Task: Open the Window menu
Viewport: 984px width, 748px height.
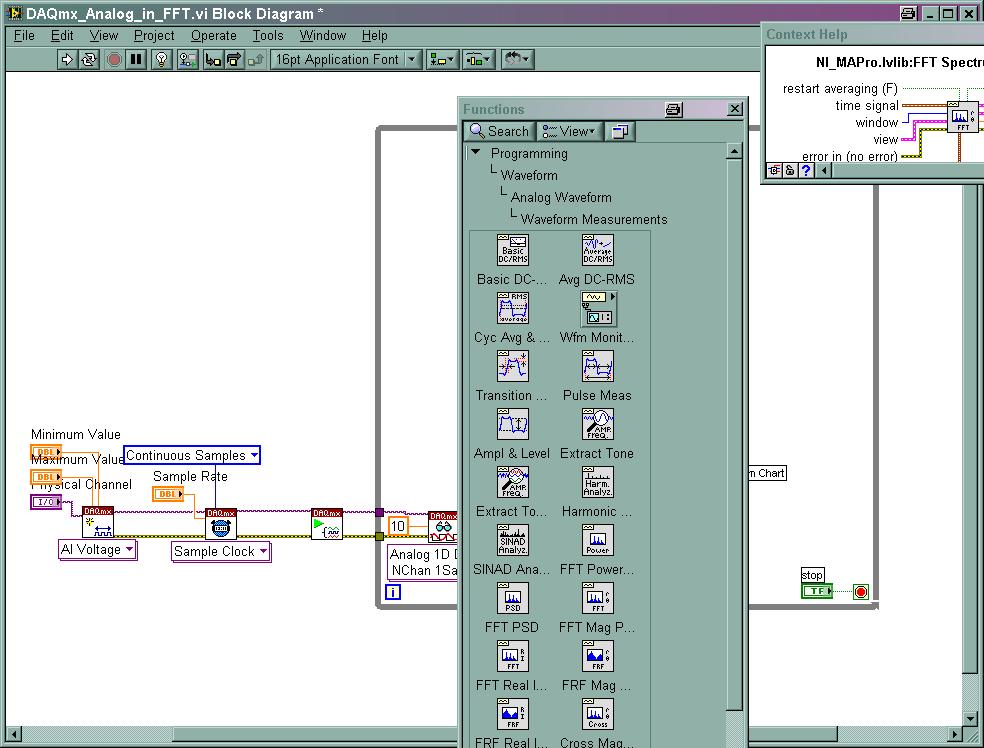Action: click(323, 35)
